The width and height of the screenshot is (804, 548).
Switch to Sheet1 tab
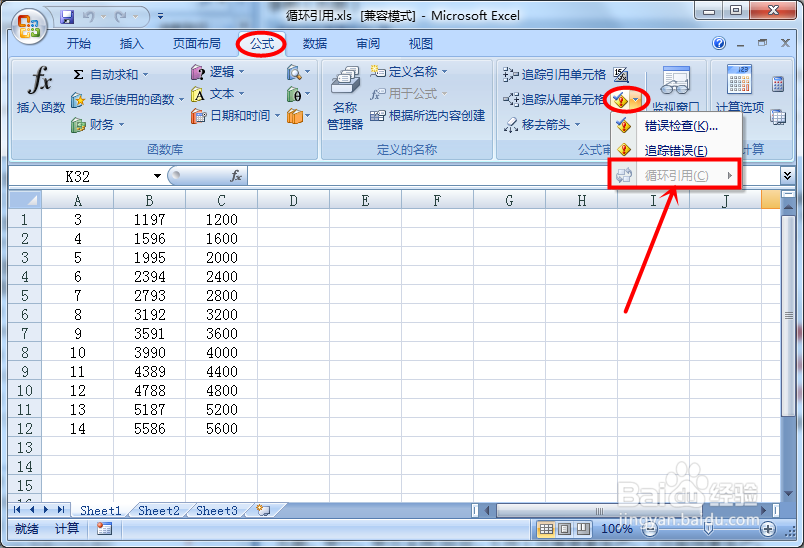[100, 511]
